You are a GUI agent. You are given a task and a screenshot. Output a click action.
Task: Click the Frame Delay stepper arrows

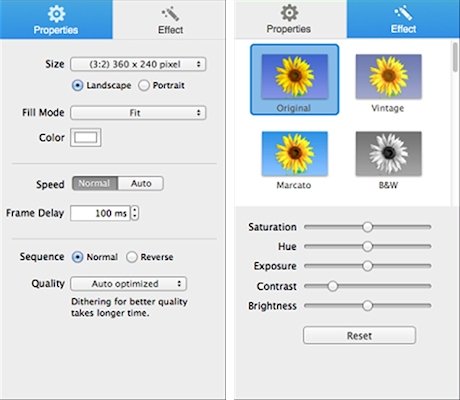[134, 213]
